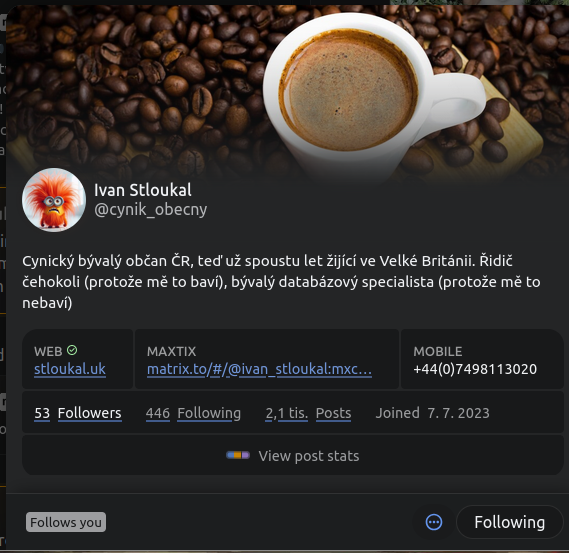Show the 446 Following accounts list

pyautogui.click(x=193, y=413)
